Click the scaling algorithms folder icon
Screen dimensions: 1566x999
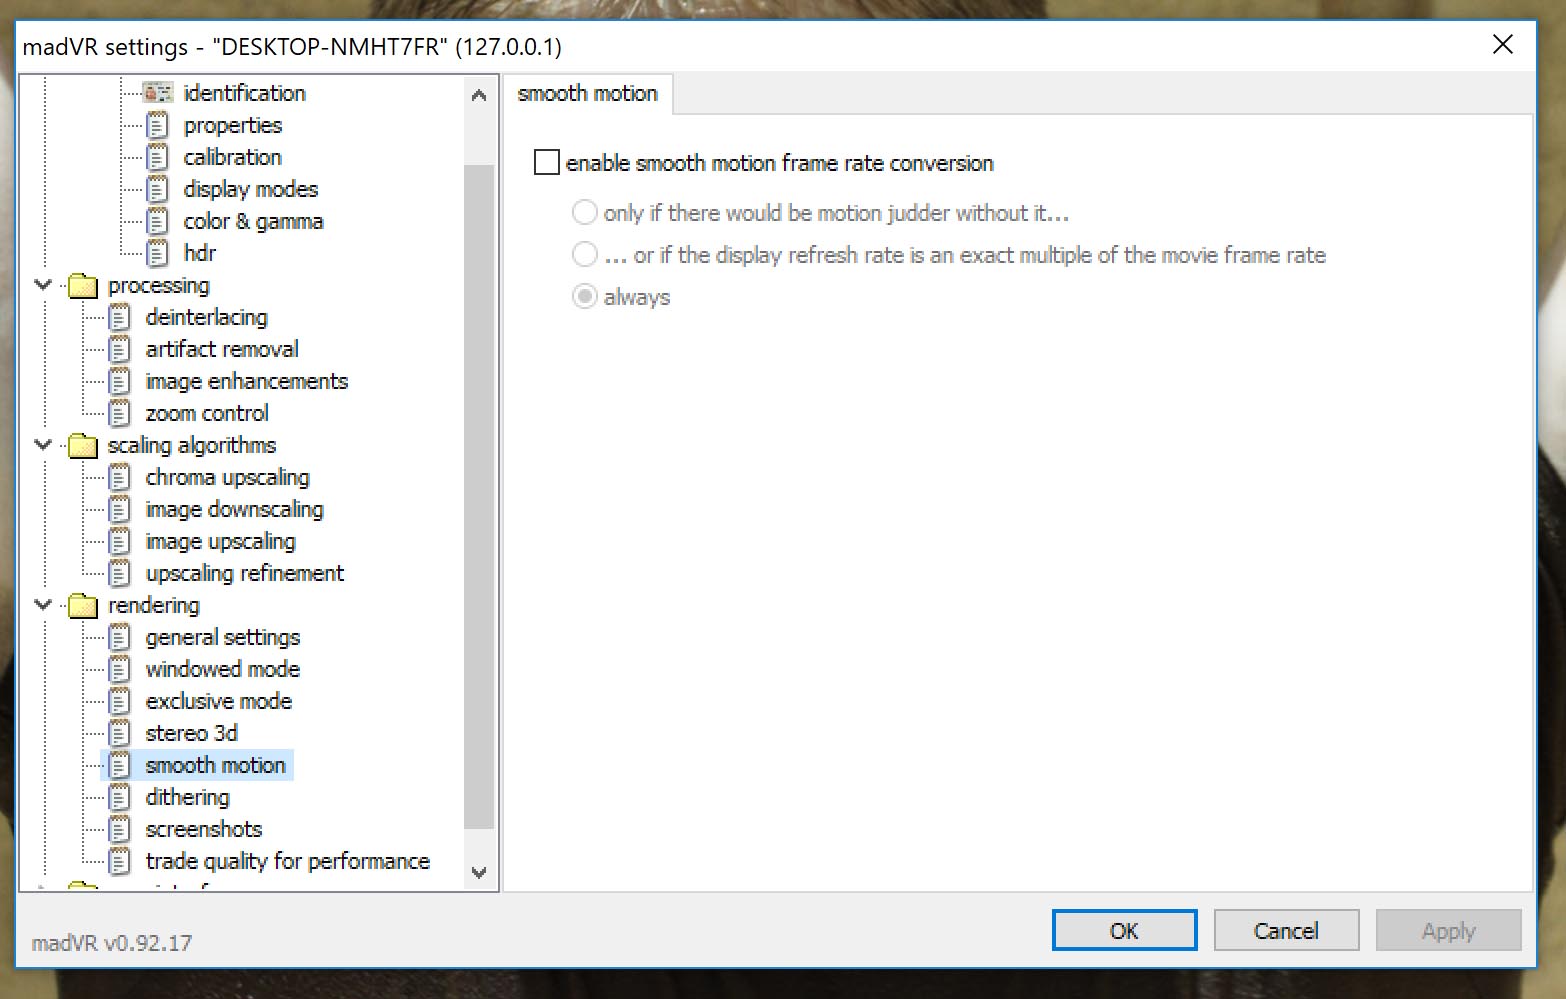82,446
